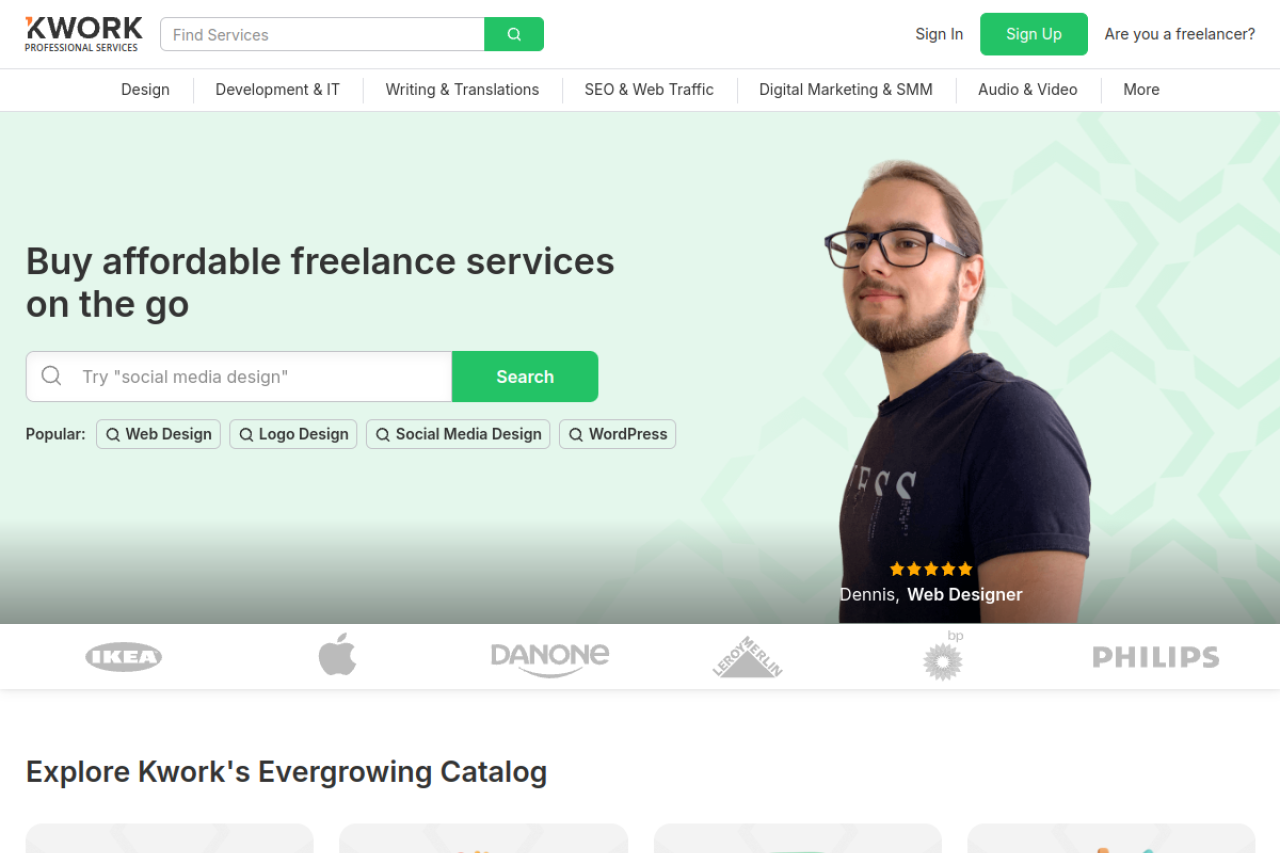The width and height of the screenshot is (1280, 853).
Task: Click the Leroy Merlin brand logo
Action: point(748,657)
